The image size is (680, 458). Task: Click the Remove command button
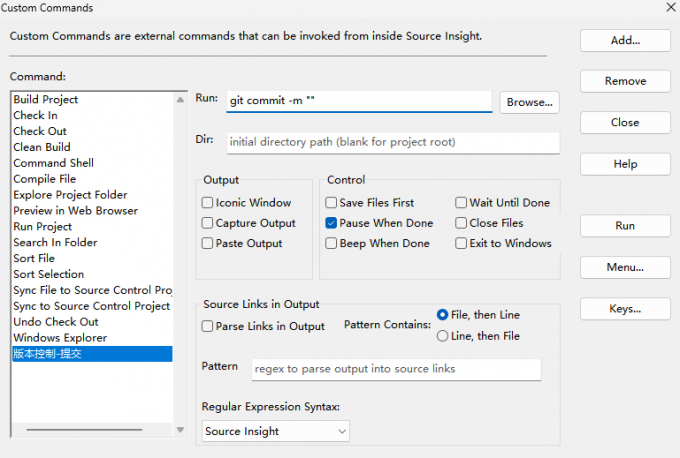(x=625, y=81)
